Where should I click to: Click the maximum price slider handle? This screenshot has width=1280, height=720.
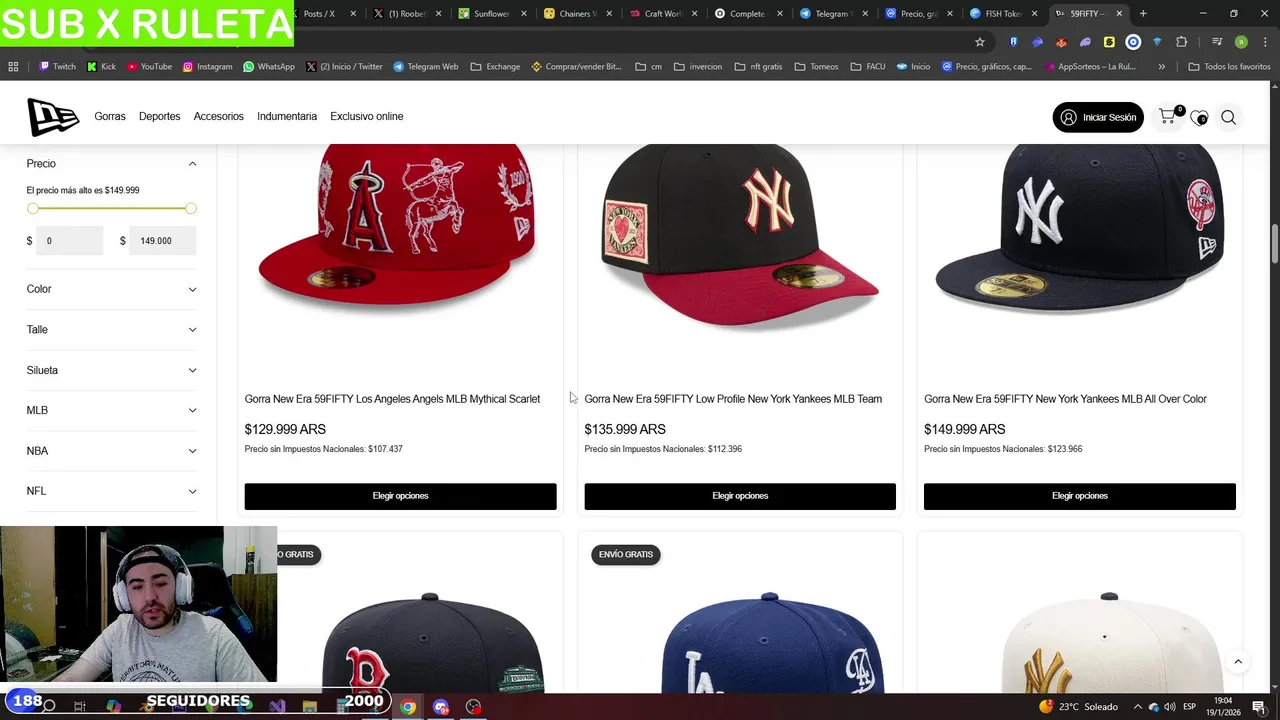pyautogui.click(x=190, y=208)
